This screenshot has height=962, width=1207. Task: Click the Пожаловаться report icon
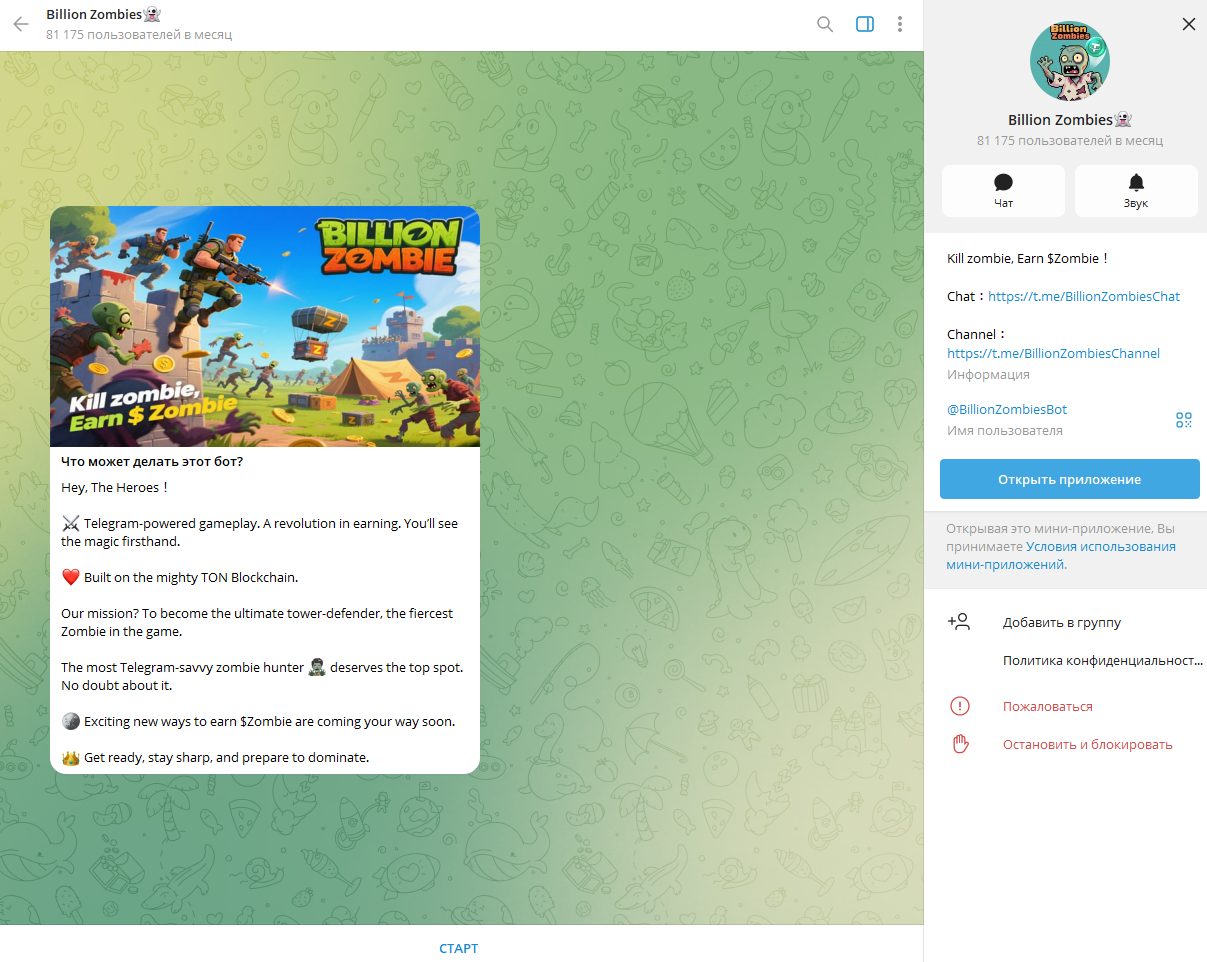click(960, 706)
